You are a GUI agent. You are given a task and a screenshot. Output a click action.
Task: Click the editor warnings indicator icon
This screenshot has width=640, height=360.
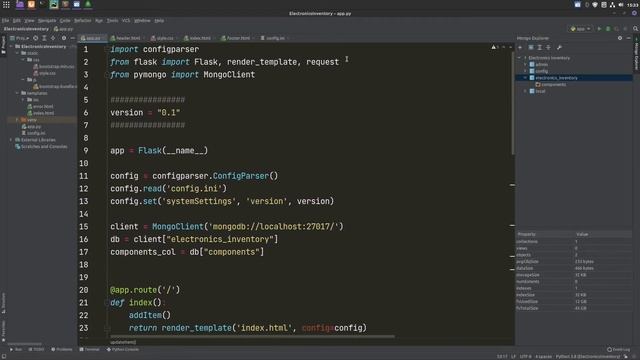tap(495, 47)
